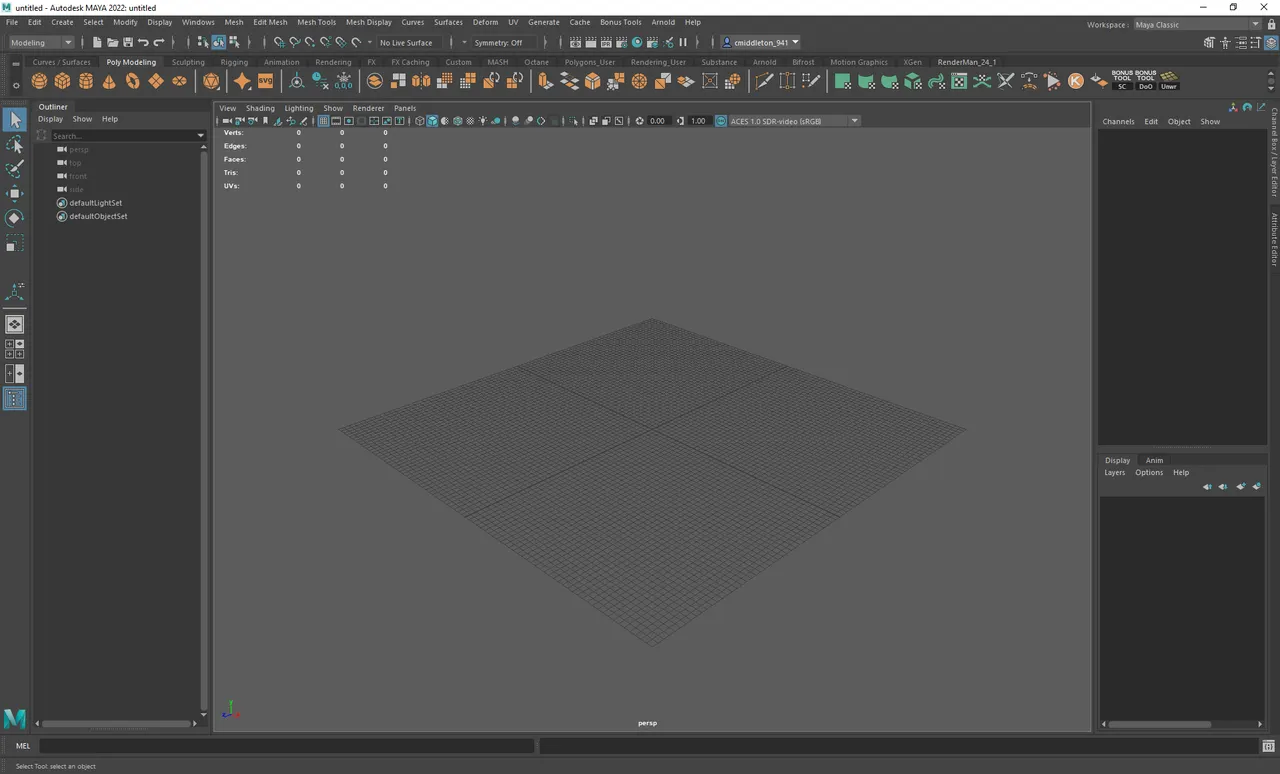The image size is (1280, 774).
Task: Pick the Paint Selection tool
Action: (15, 169)
